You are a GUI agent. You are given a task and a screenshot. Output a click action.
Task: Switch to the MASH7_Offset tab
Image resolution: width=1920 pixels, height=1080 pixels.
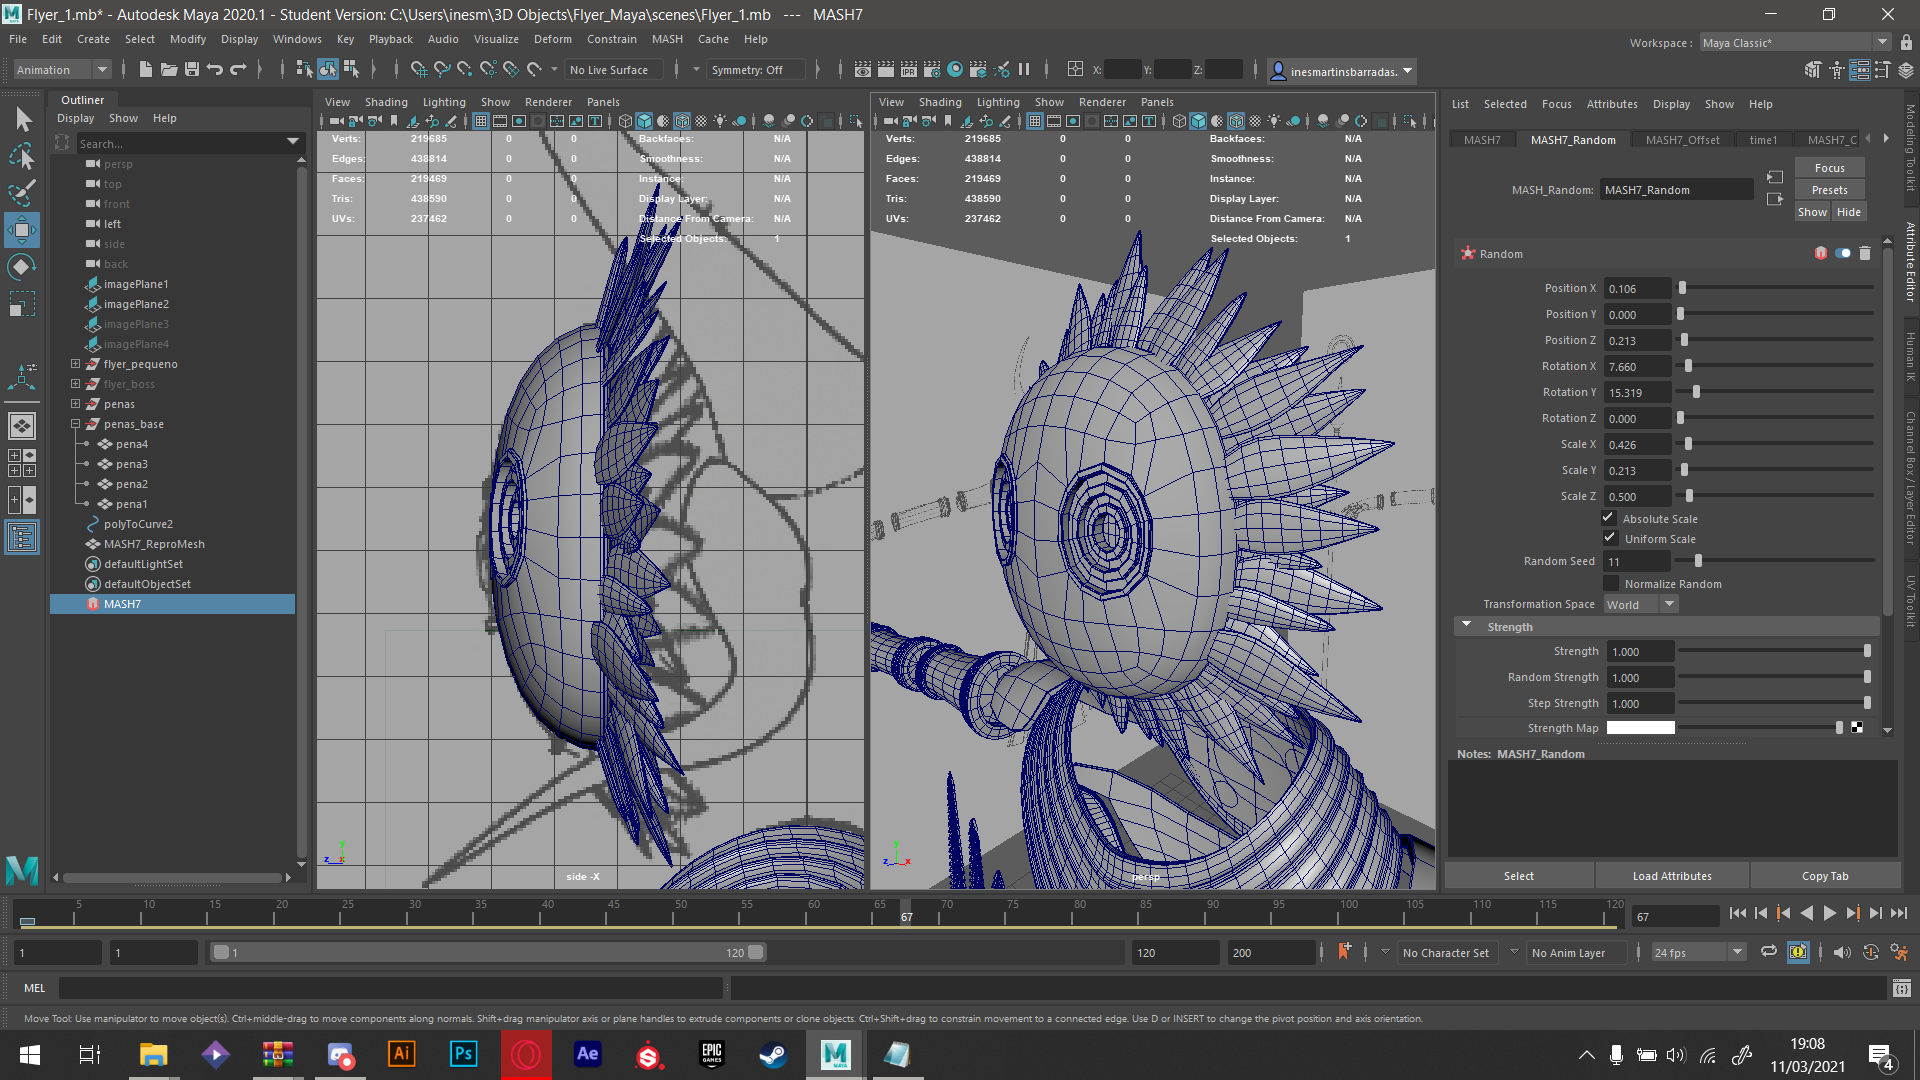click(1682, 140)
